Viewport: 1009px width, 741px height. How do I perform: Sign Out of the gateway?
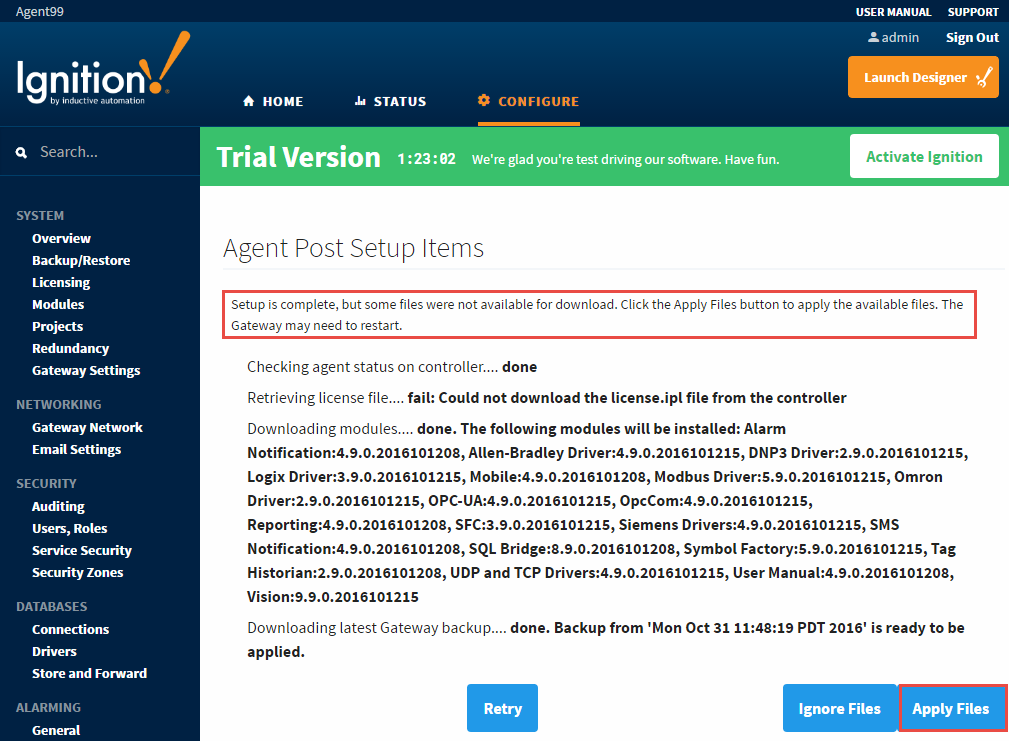coord(971,37)
